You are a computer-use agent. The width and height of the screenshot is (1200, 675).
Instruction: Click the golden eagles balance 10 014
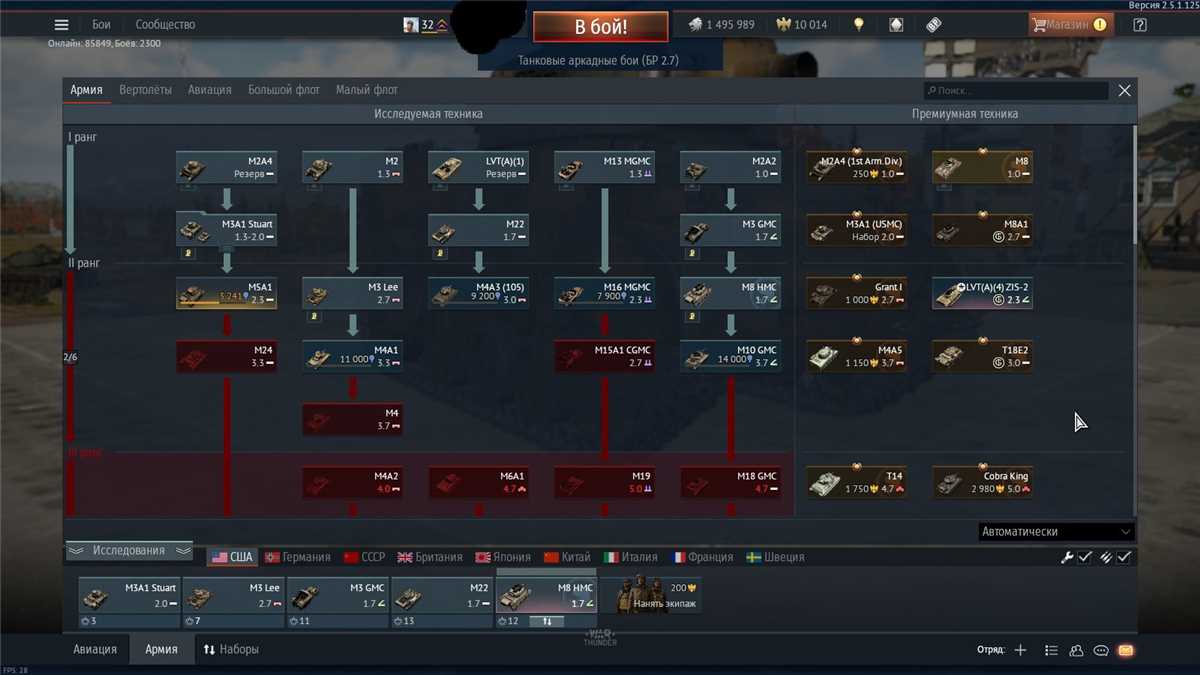click(801, 25)
